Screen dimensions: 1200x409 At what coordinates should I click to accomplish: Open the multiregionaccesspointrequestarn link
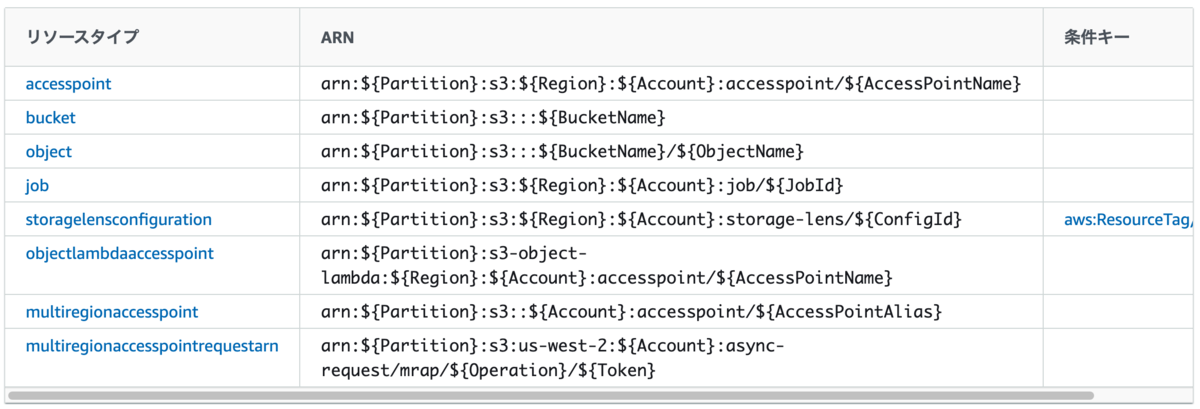click(151, 347)
